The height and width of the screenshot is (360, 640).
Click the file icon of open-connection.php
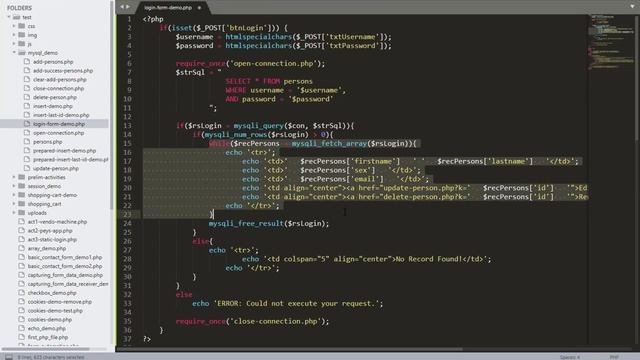(x=27, y=133)
